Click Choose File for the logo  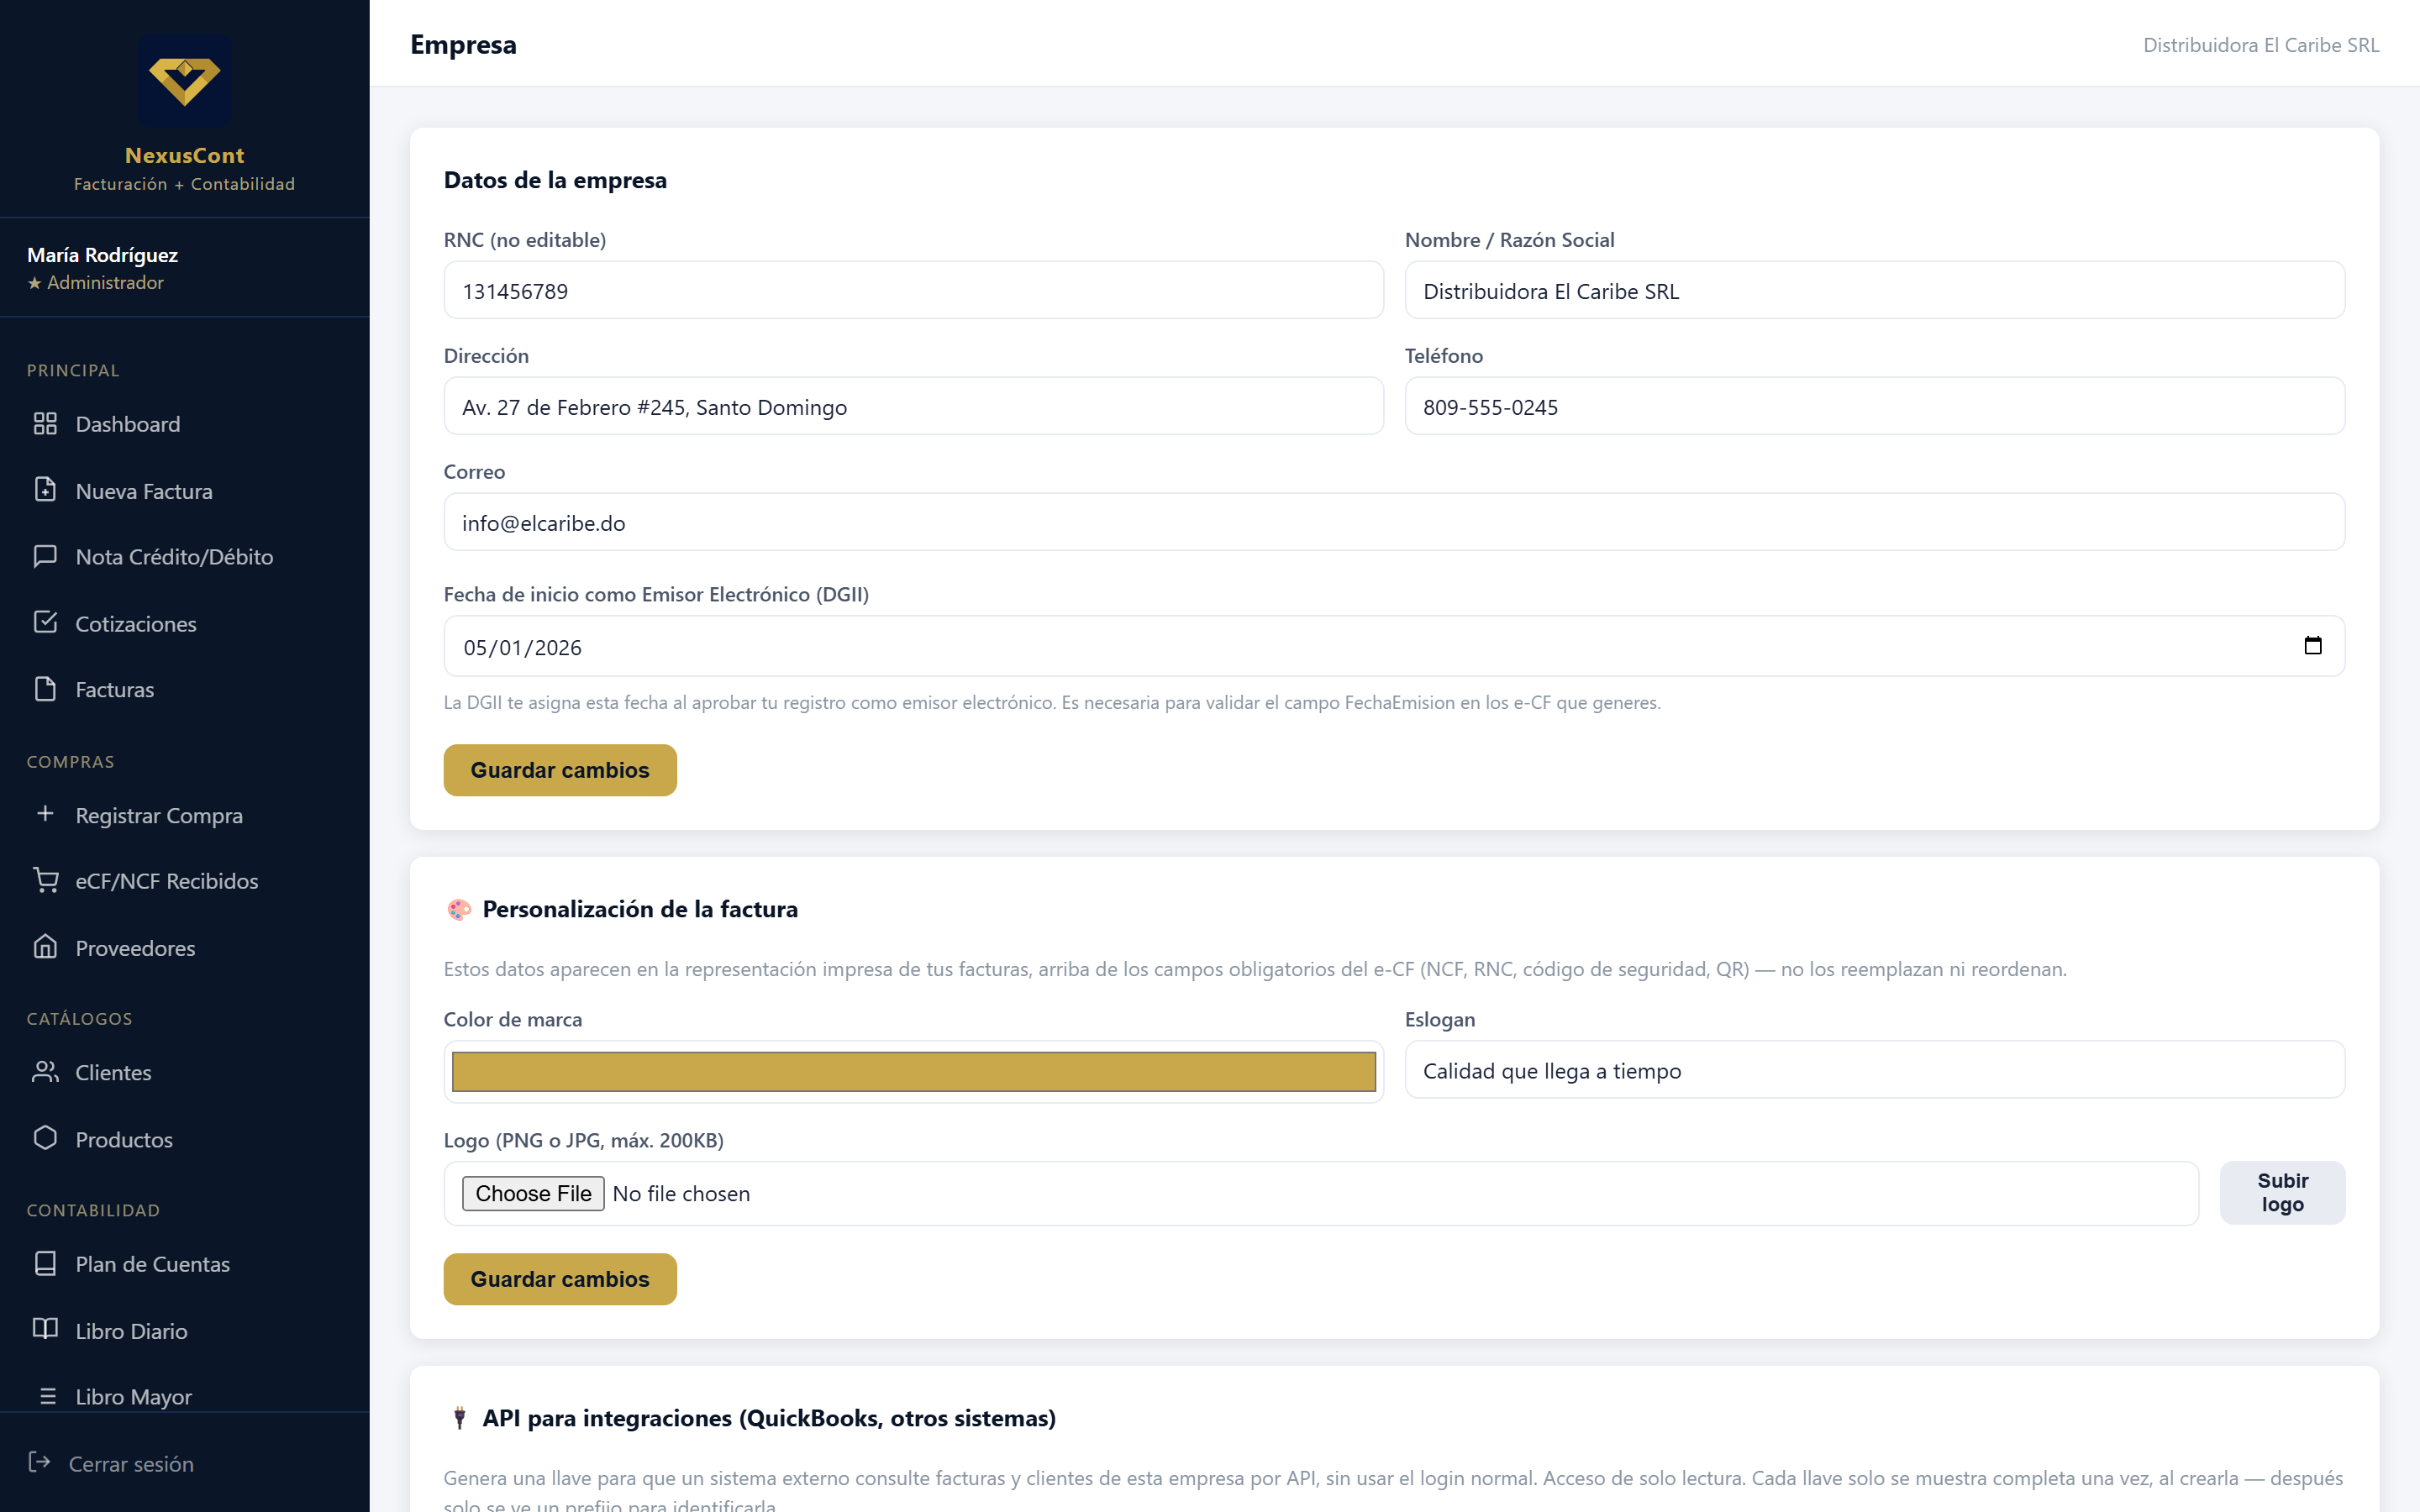(533, 1193)
